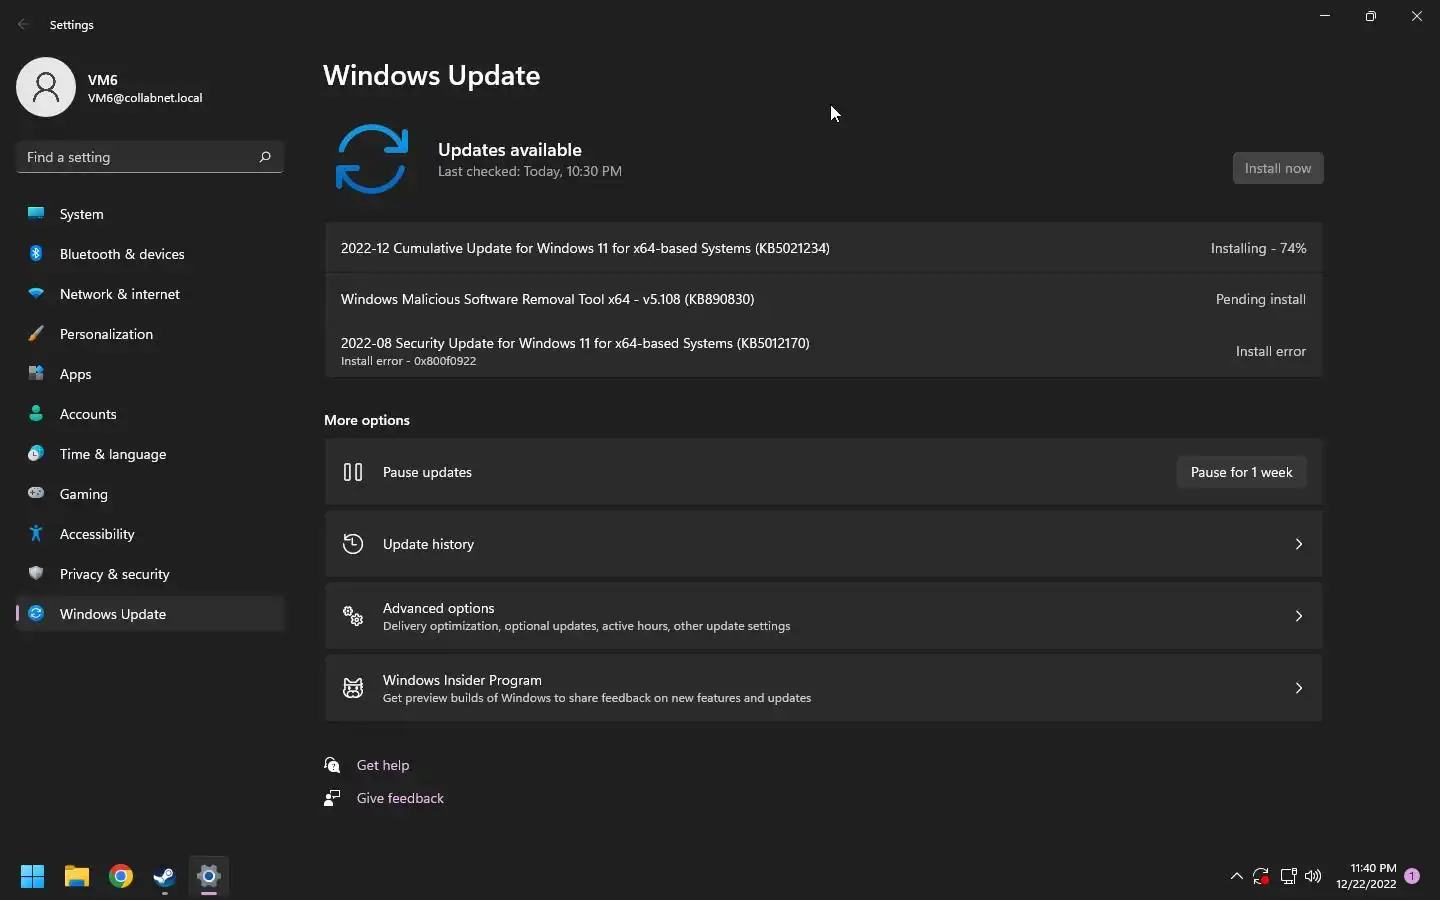Click the Settings gear taskbar icon

209,877
